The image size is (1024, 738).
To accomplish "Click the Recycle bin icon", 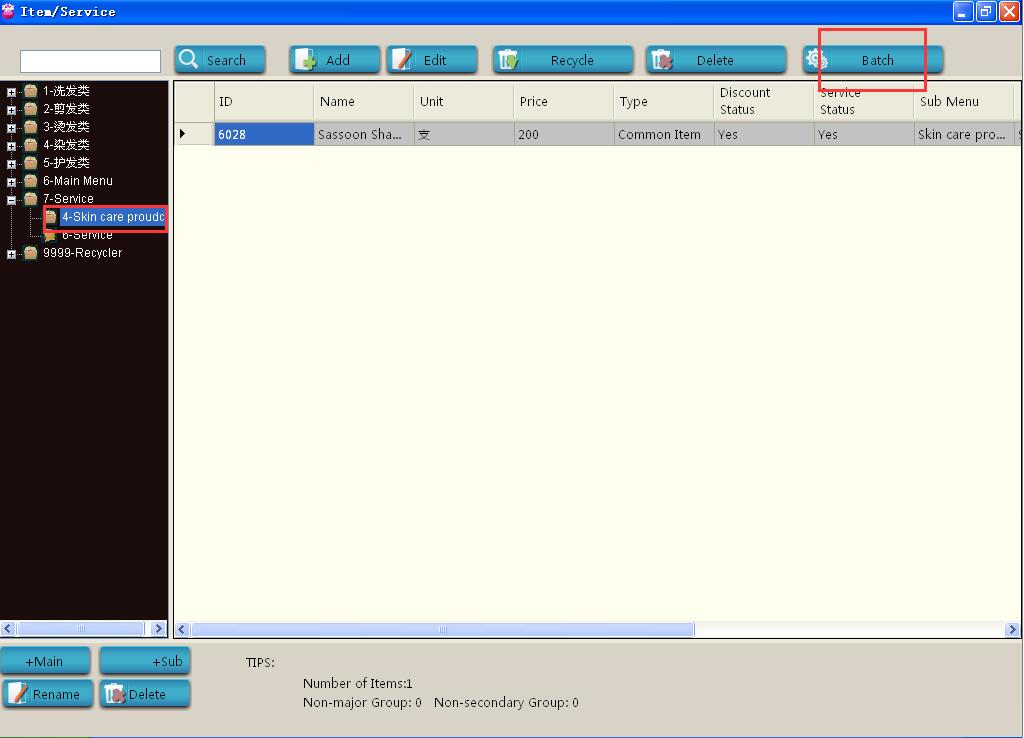I will pos(508,59).
